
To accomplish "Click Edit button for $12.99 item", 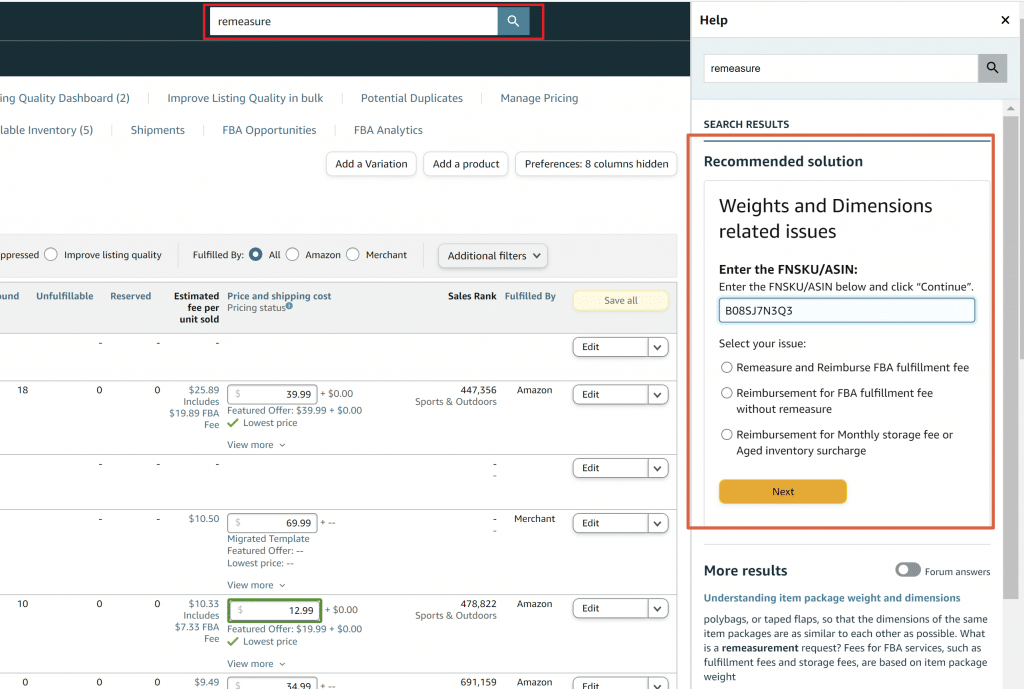I will click(x=611, y=609).
